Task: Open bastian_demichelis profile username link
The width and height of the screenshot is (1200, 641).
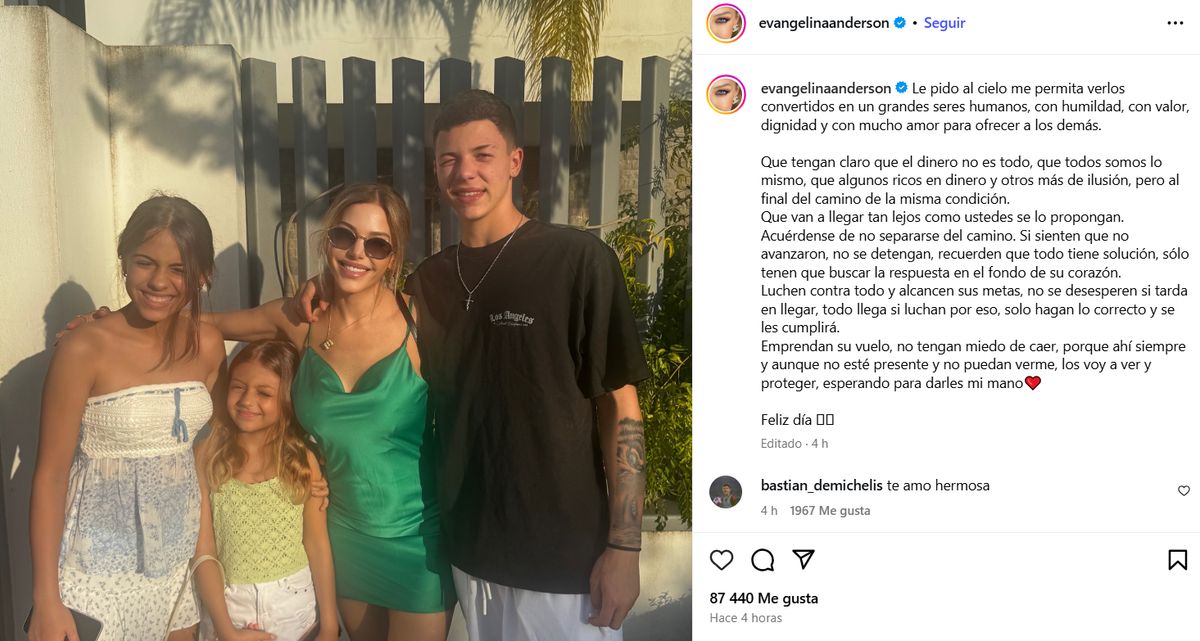Action: [x=821, y=485]
